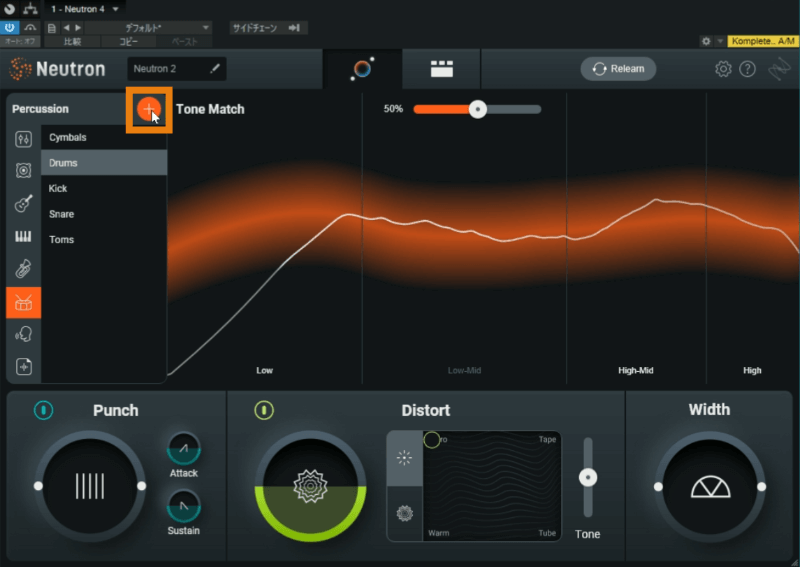The image size is (800, 567).
Task: Select Cymbals from the Percussion list
Action: point(104,137)
